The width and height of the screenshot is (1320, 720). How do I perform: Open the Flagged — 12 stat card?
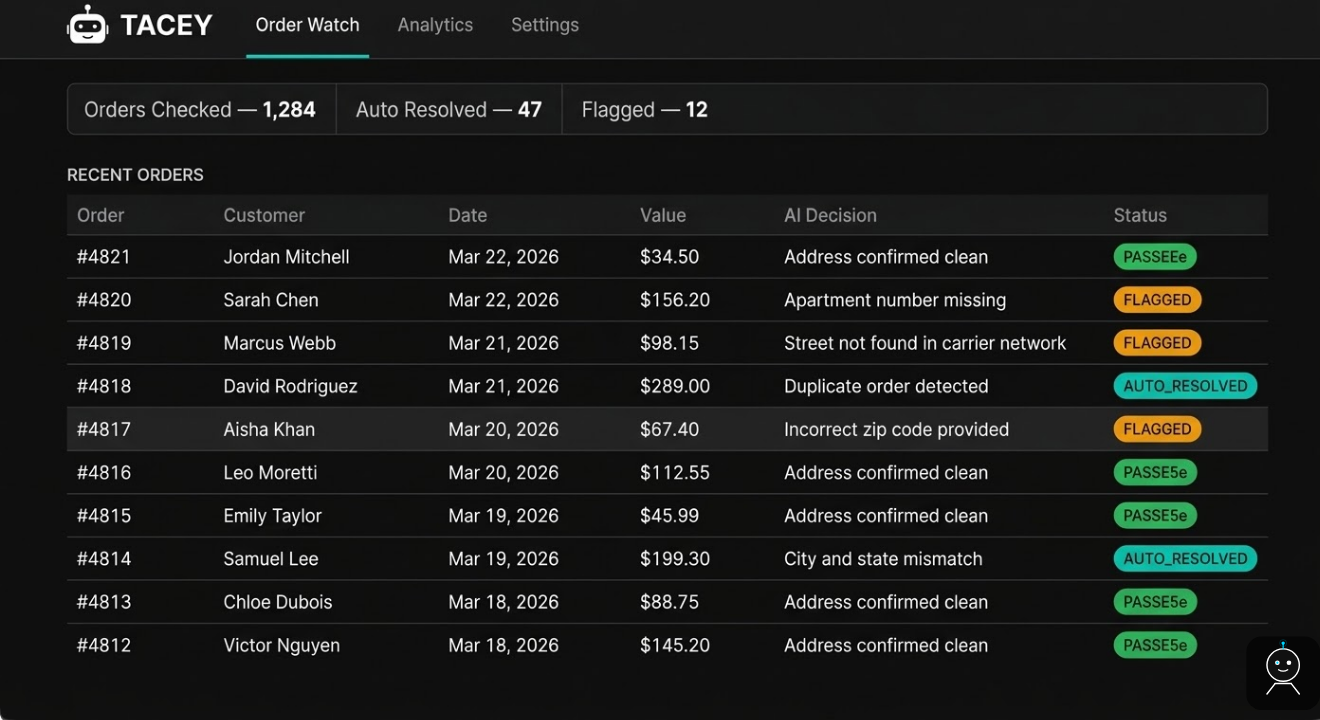[x=644, y=109]
